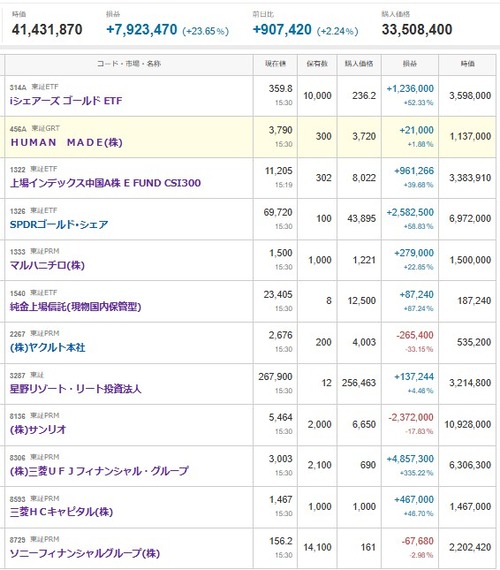Click profit value +21,000
Image resolution: width=500 pixels, height=570 pixels.
coord(417,130)
